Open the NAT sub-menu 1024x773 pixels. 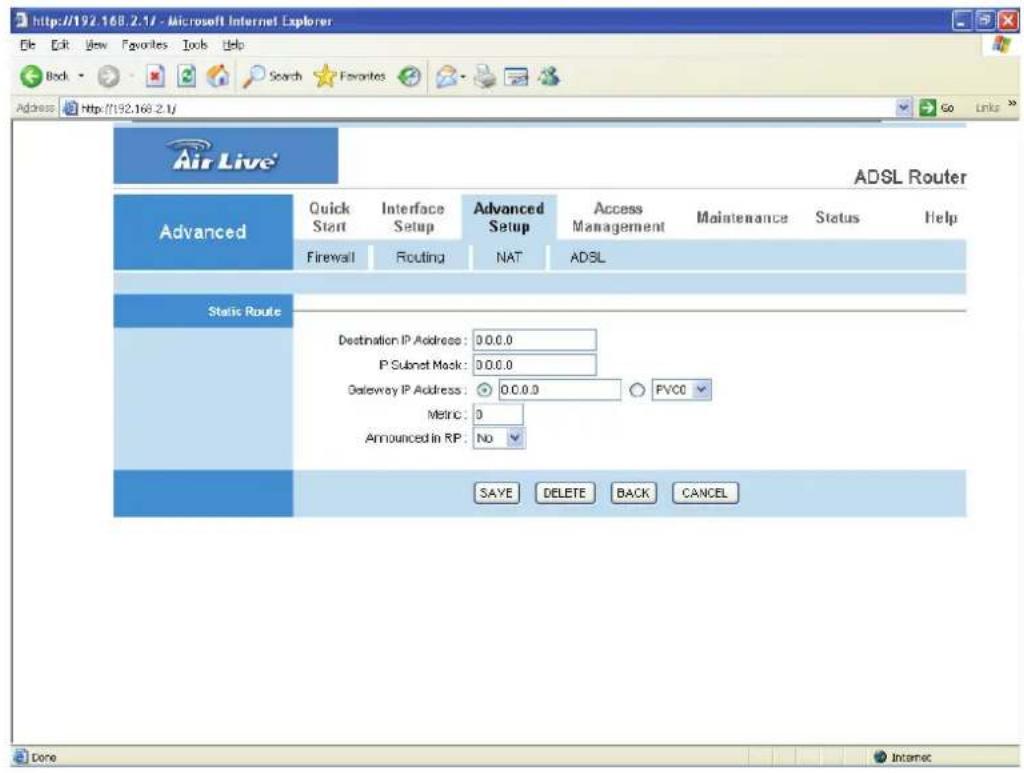(509, 257)
